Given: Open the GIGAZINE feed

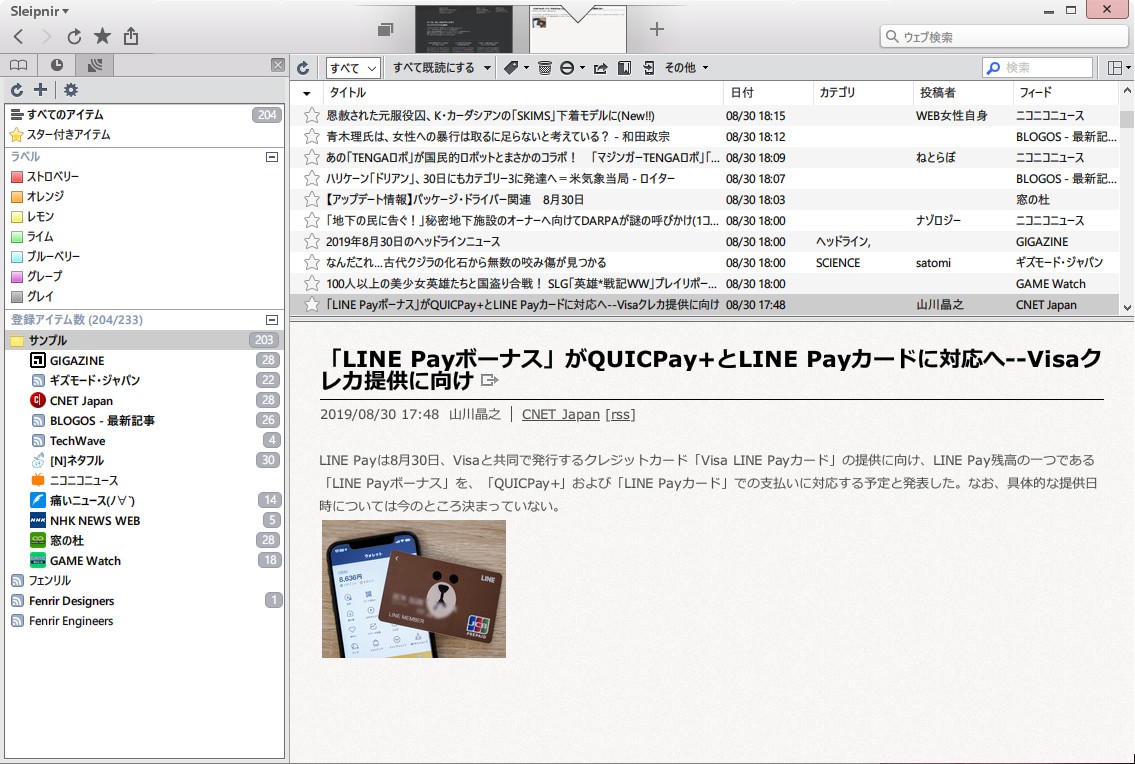Looking at the screenshot, I should click(x=145, y=361).
